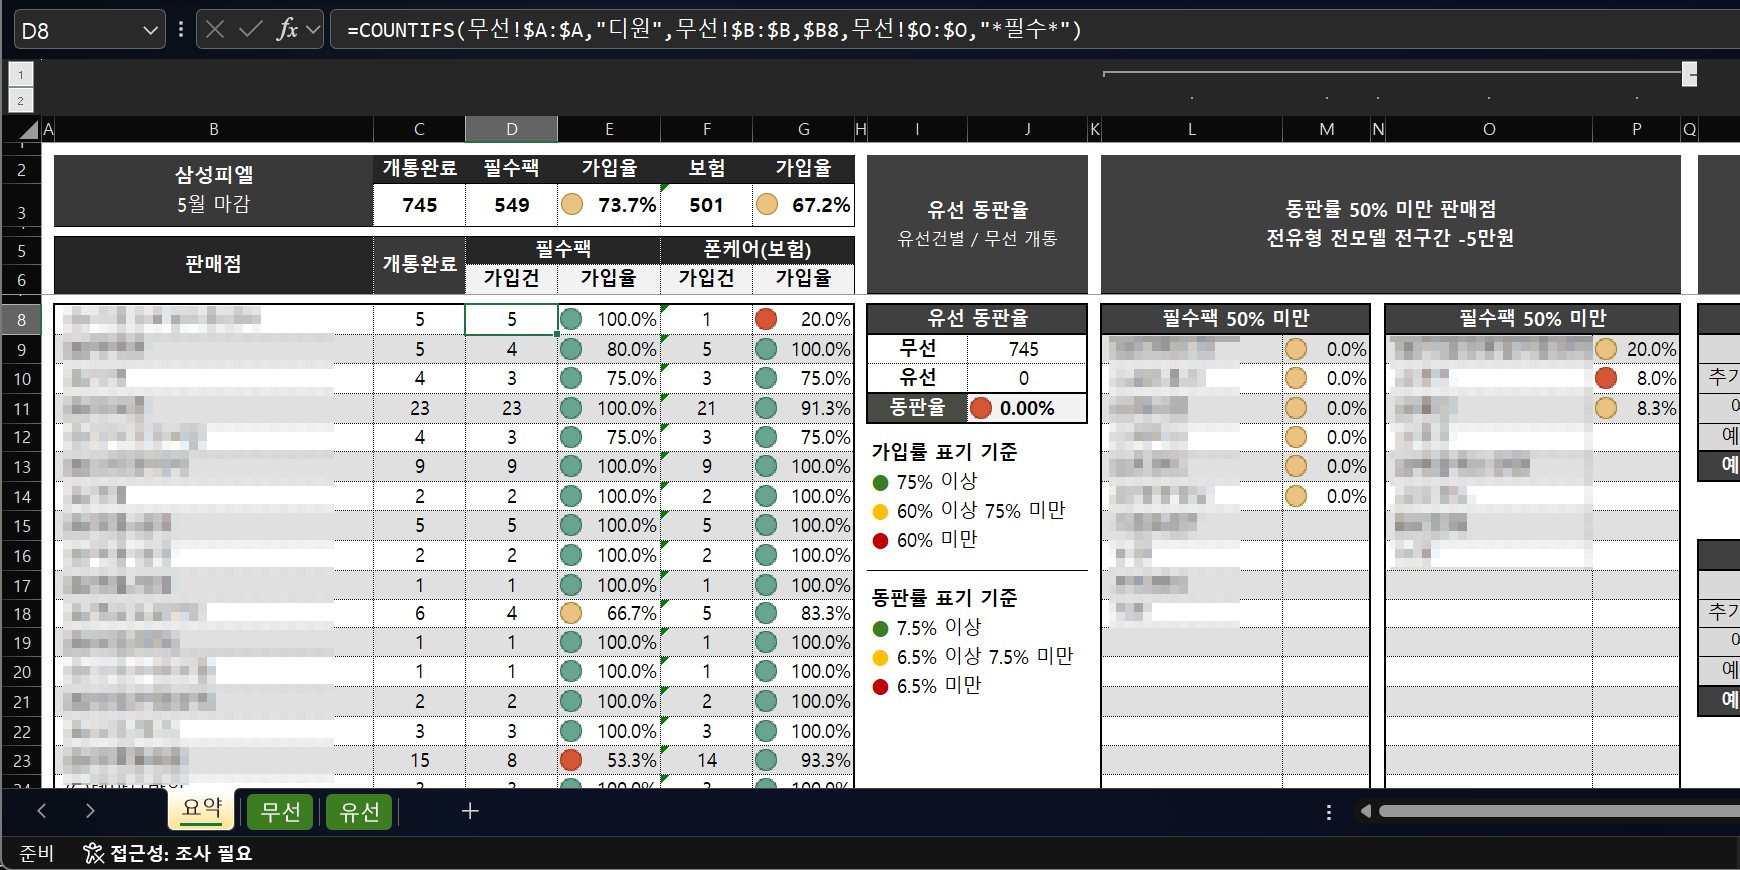Go to next sheet tab arrow
The image size is (1740, 870).
(90, 811)
